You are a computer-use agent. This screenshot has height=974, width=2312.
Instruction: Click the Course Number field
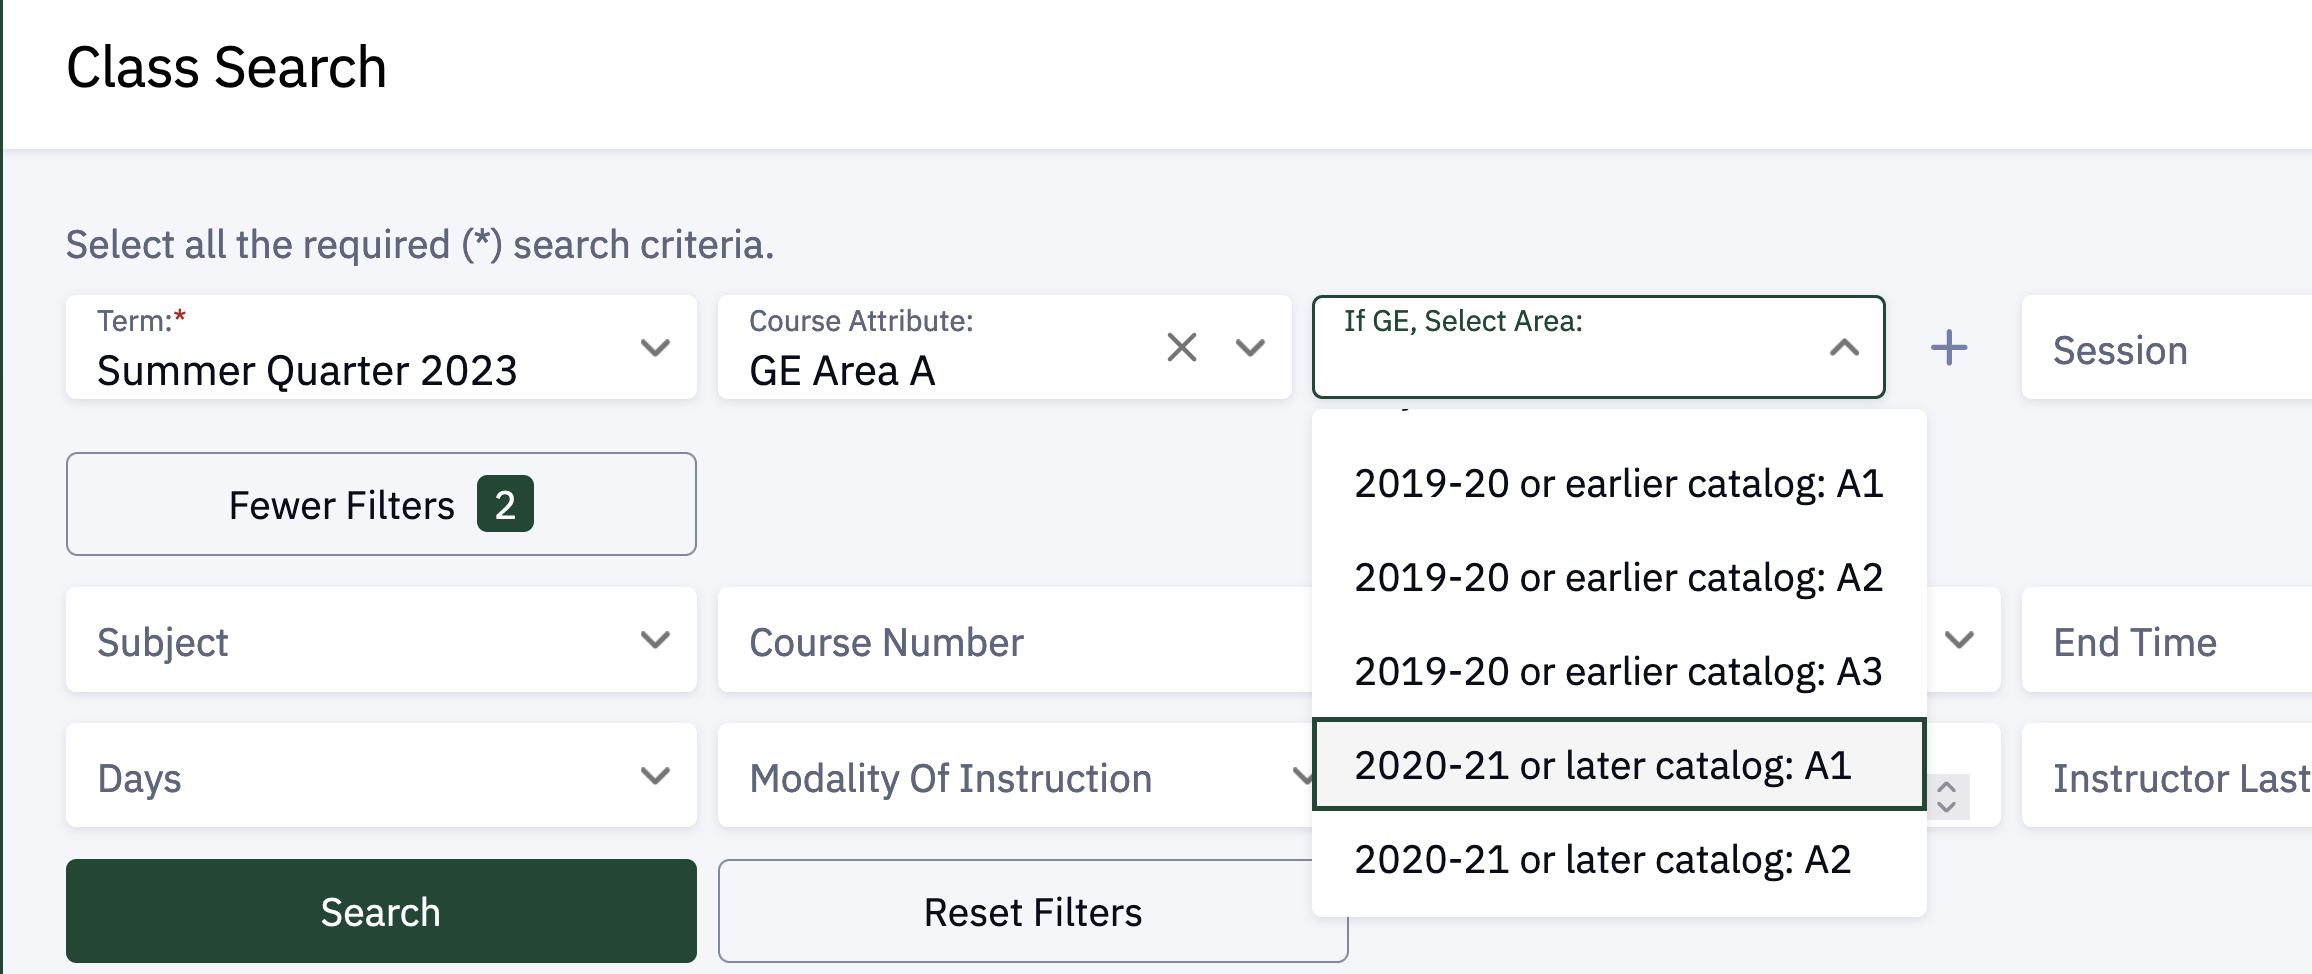tap(1010, 642)
